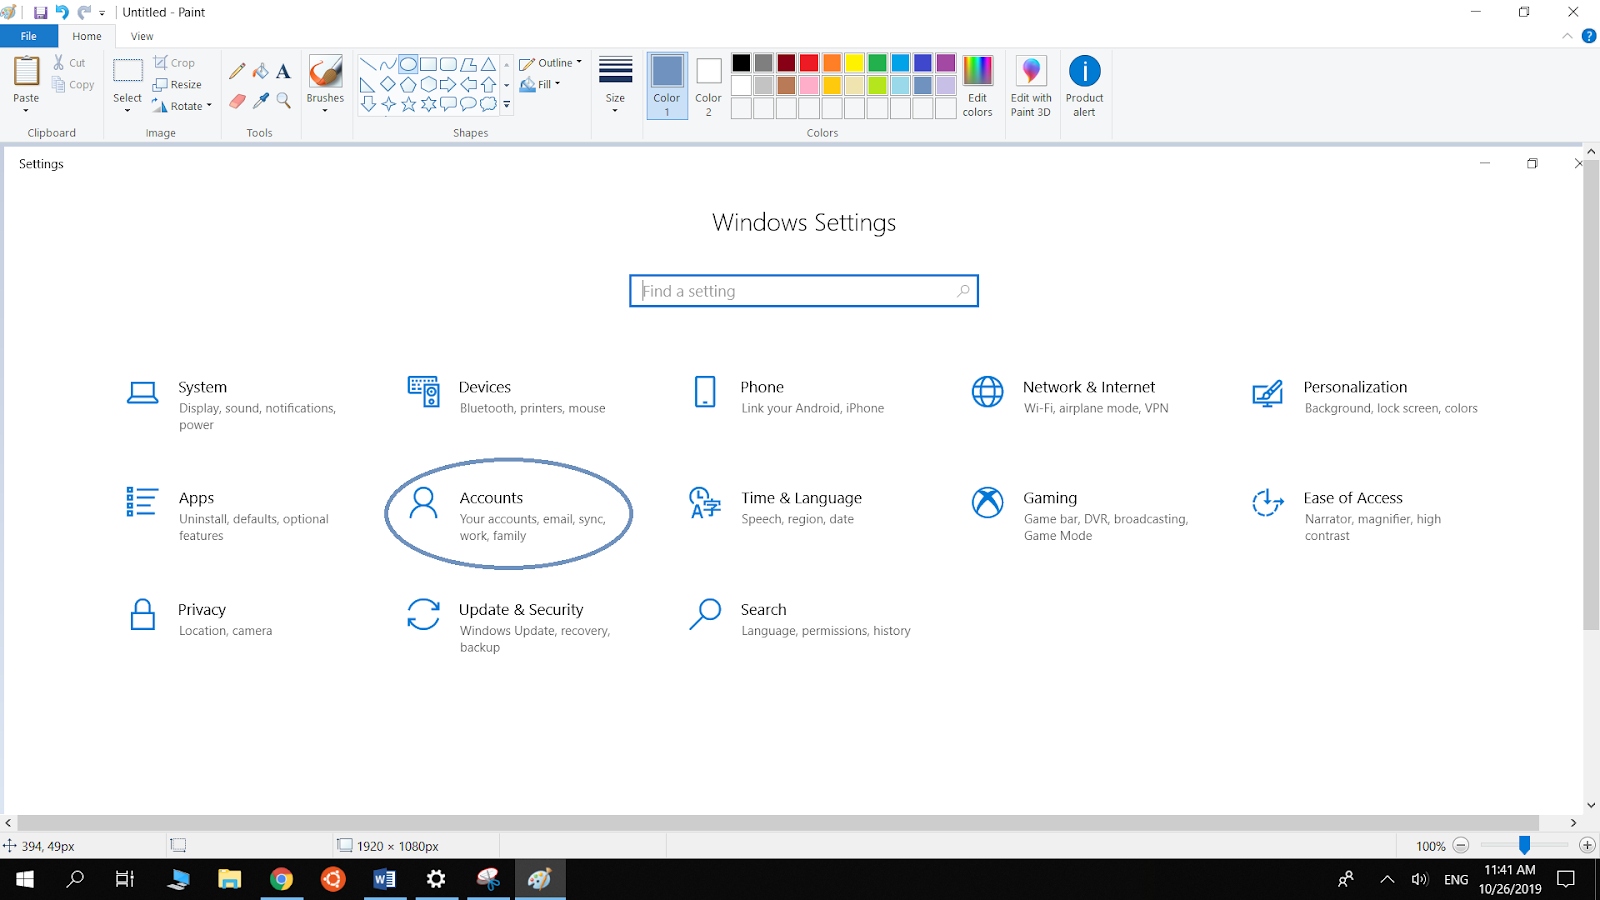Image resolution: width=1600 pixels, height=900 pixels.
Task: Open the Rotate dropdown
Action: tap(182, 106)
